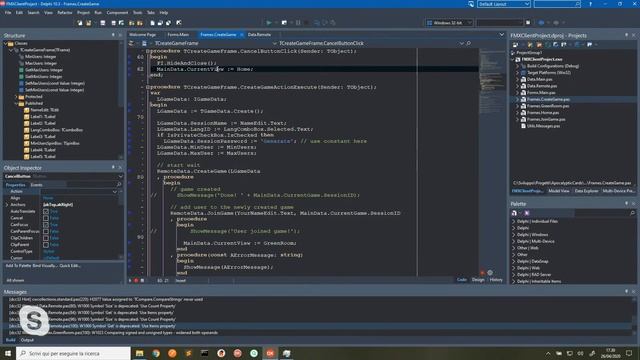Screen dimensions: 640x360
Task: Pin the Object Inspector panel
Action: 113,167
